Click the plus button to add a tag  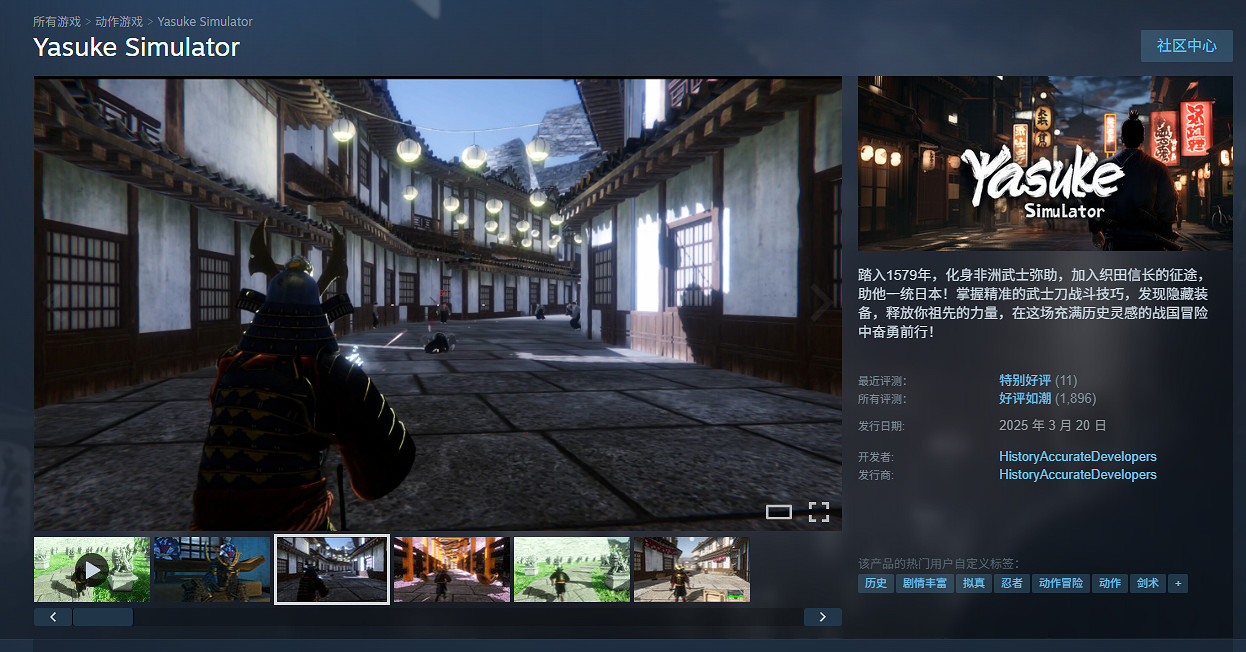click(x=1177, y=583)
